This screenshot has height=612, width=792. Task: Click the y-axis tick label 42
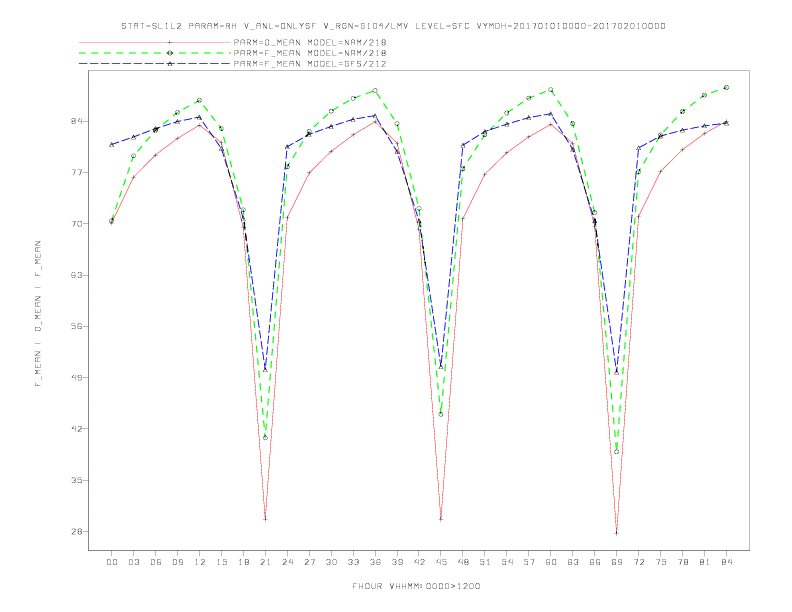coord(76,429)
